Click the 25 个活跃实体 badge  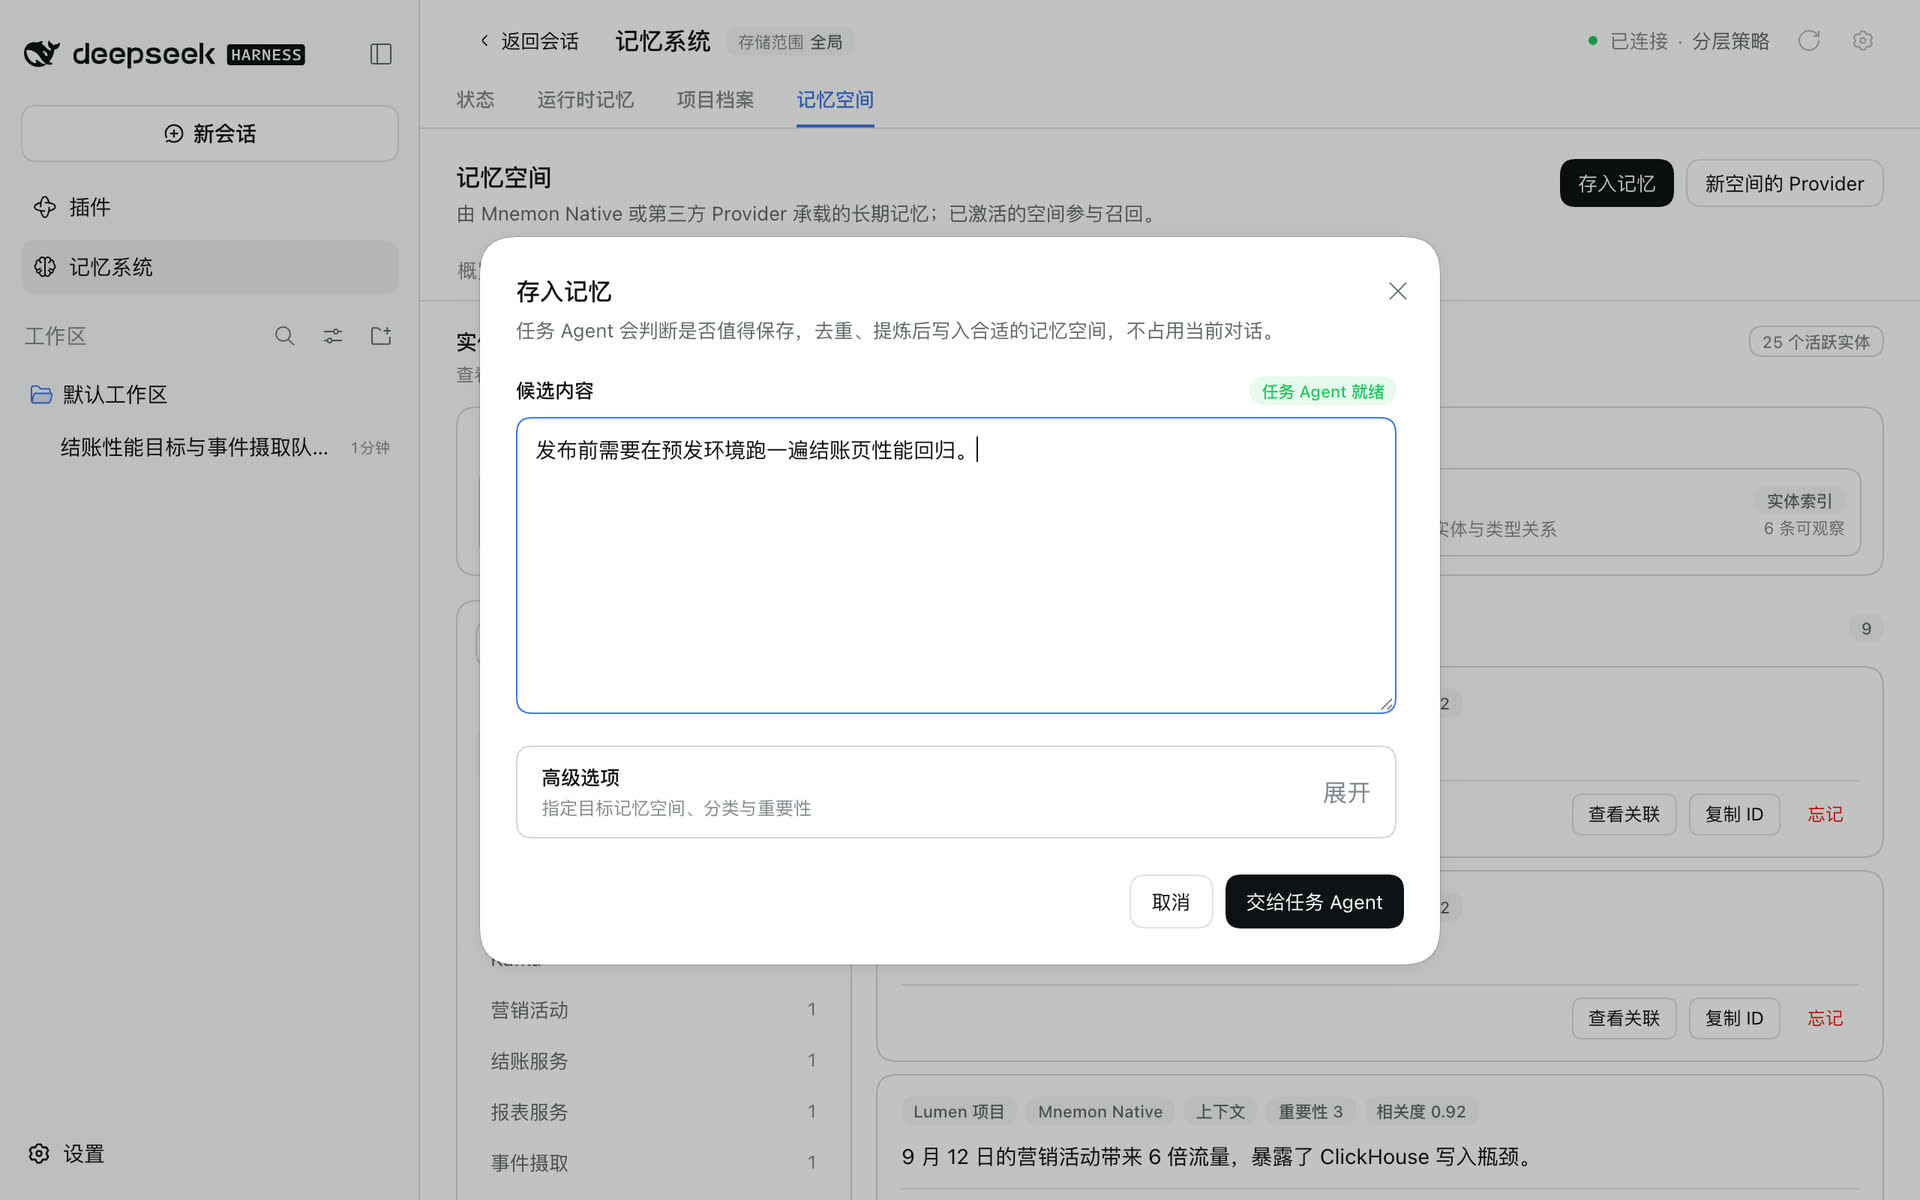point(1815,342)
